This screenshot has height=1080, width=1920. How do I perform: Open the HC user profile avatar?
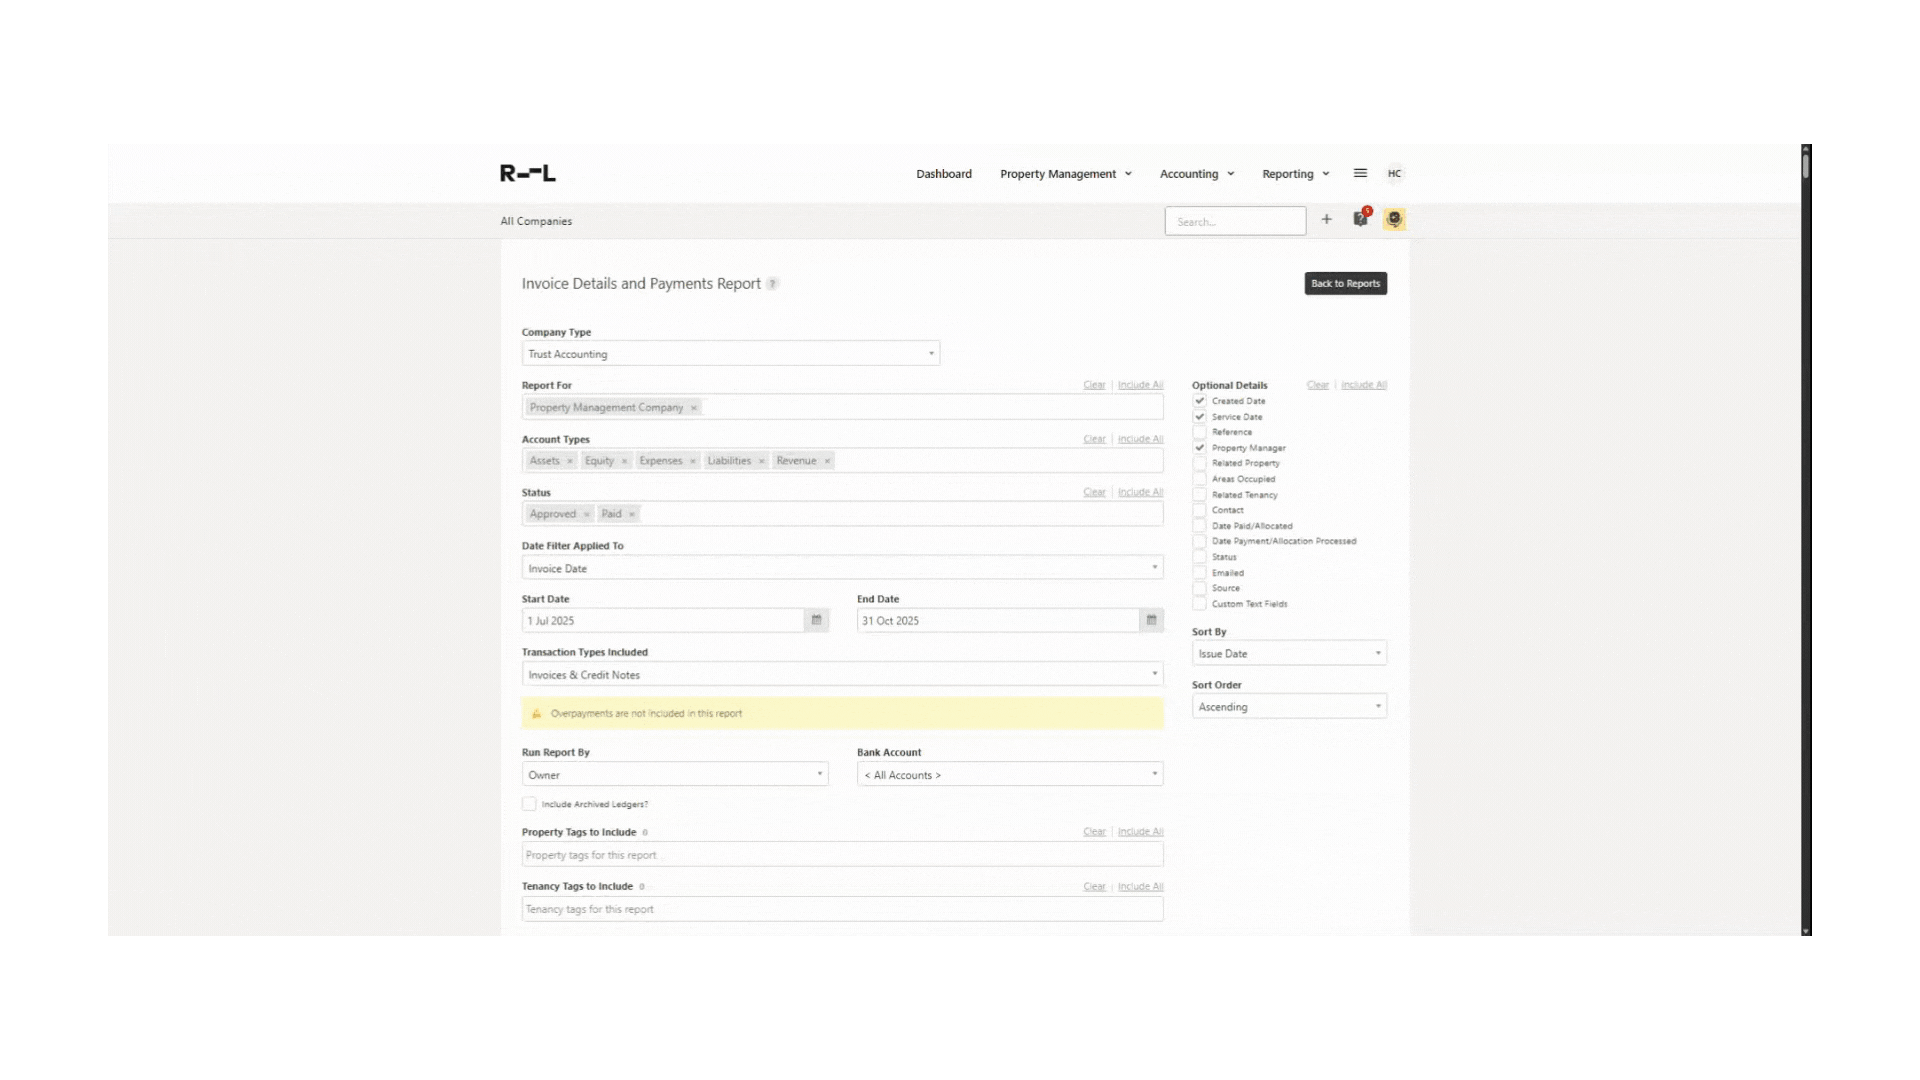[x=1394, y=173]
